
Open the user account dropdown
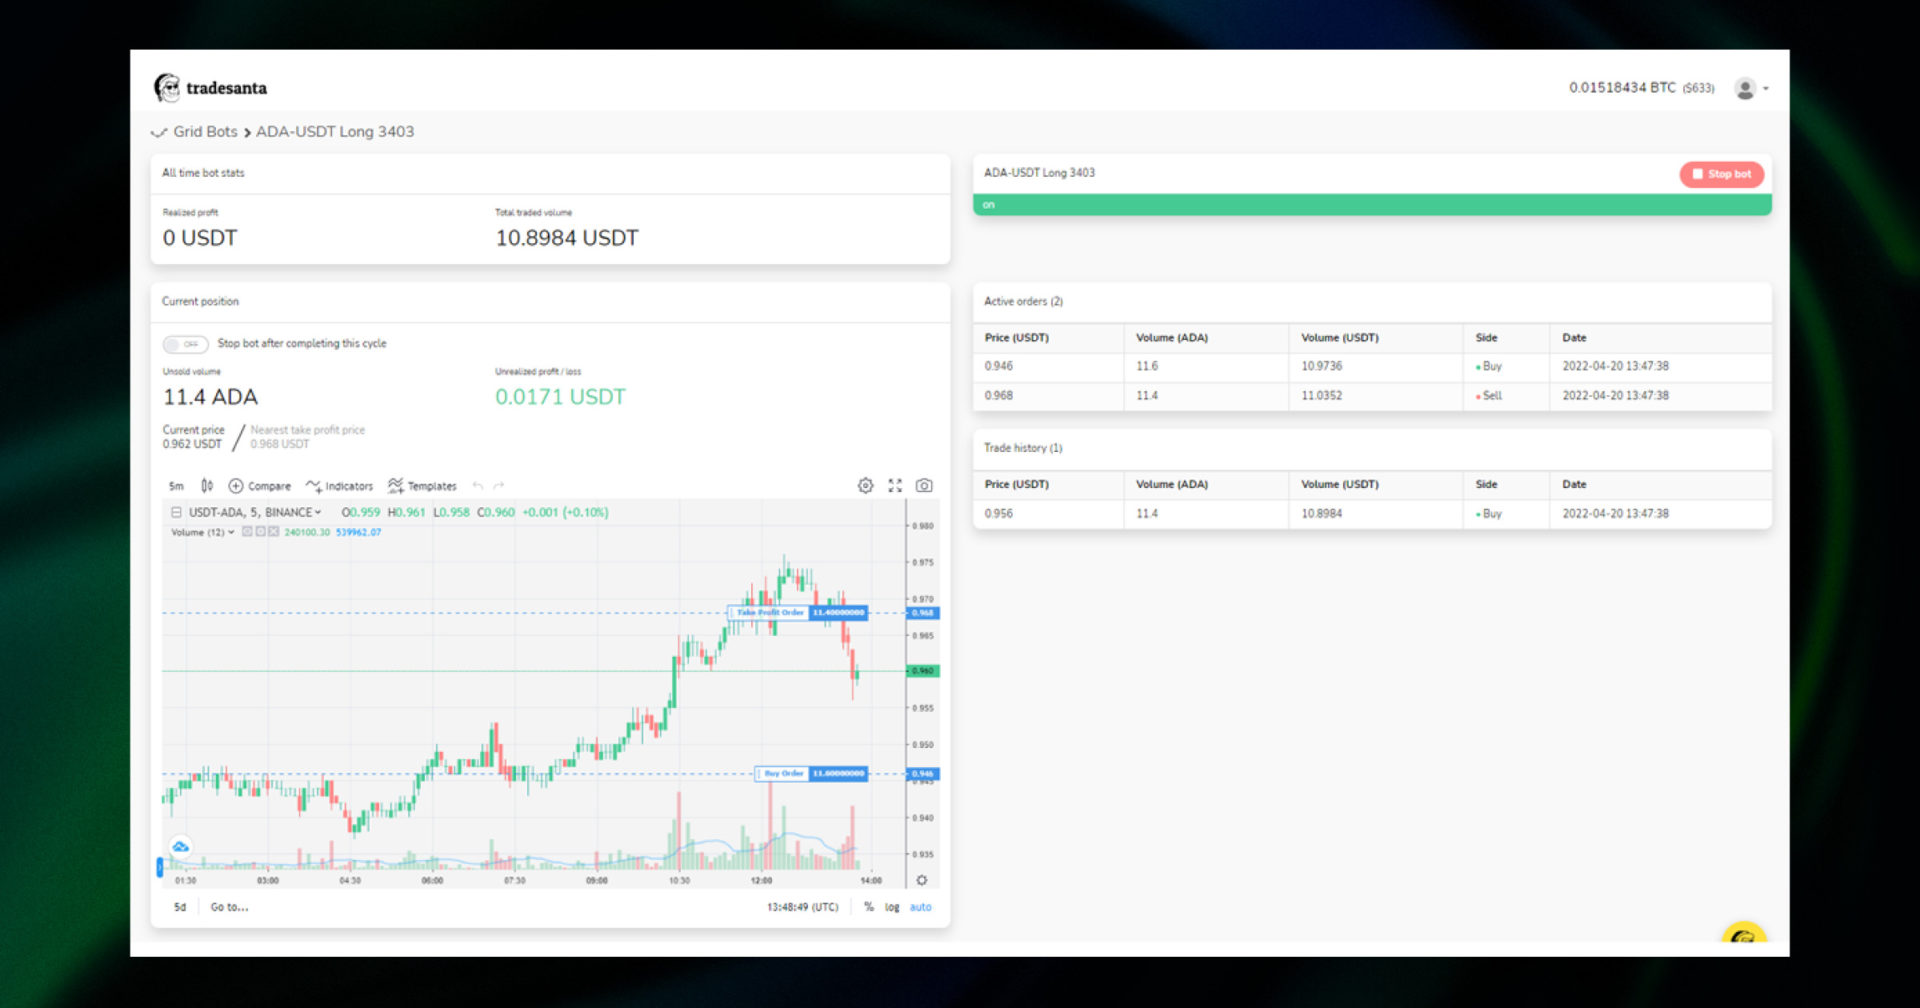click(1751, 89)
